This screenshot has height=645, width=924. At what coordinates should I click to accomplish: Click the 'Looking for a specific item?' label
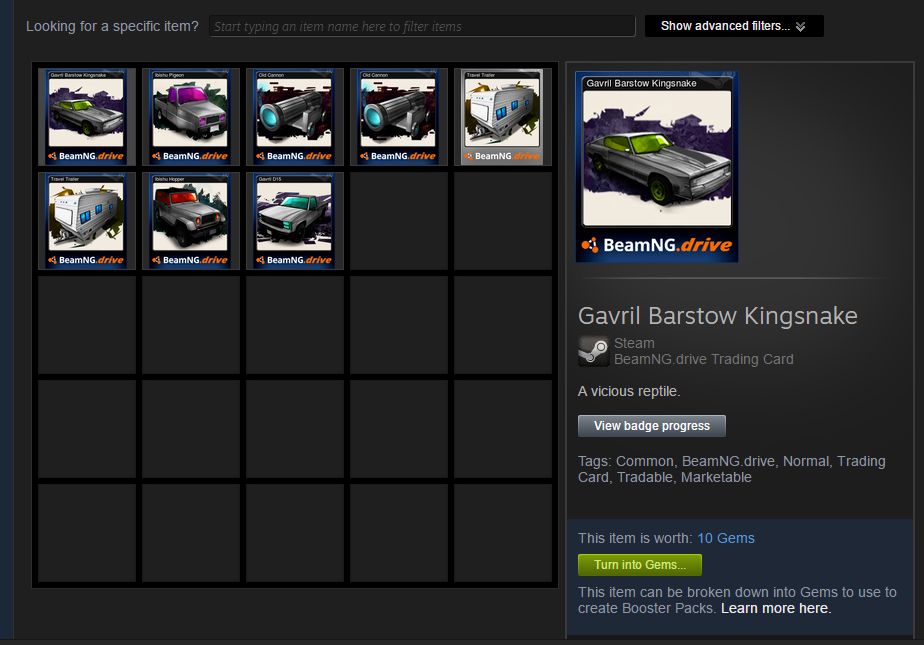113,27
